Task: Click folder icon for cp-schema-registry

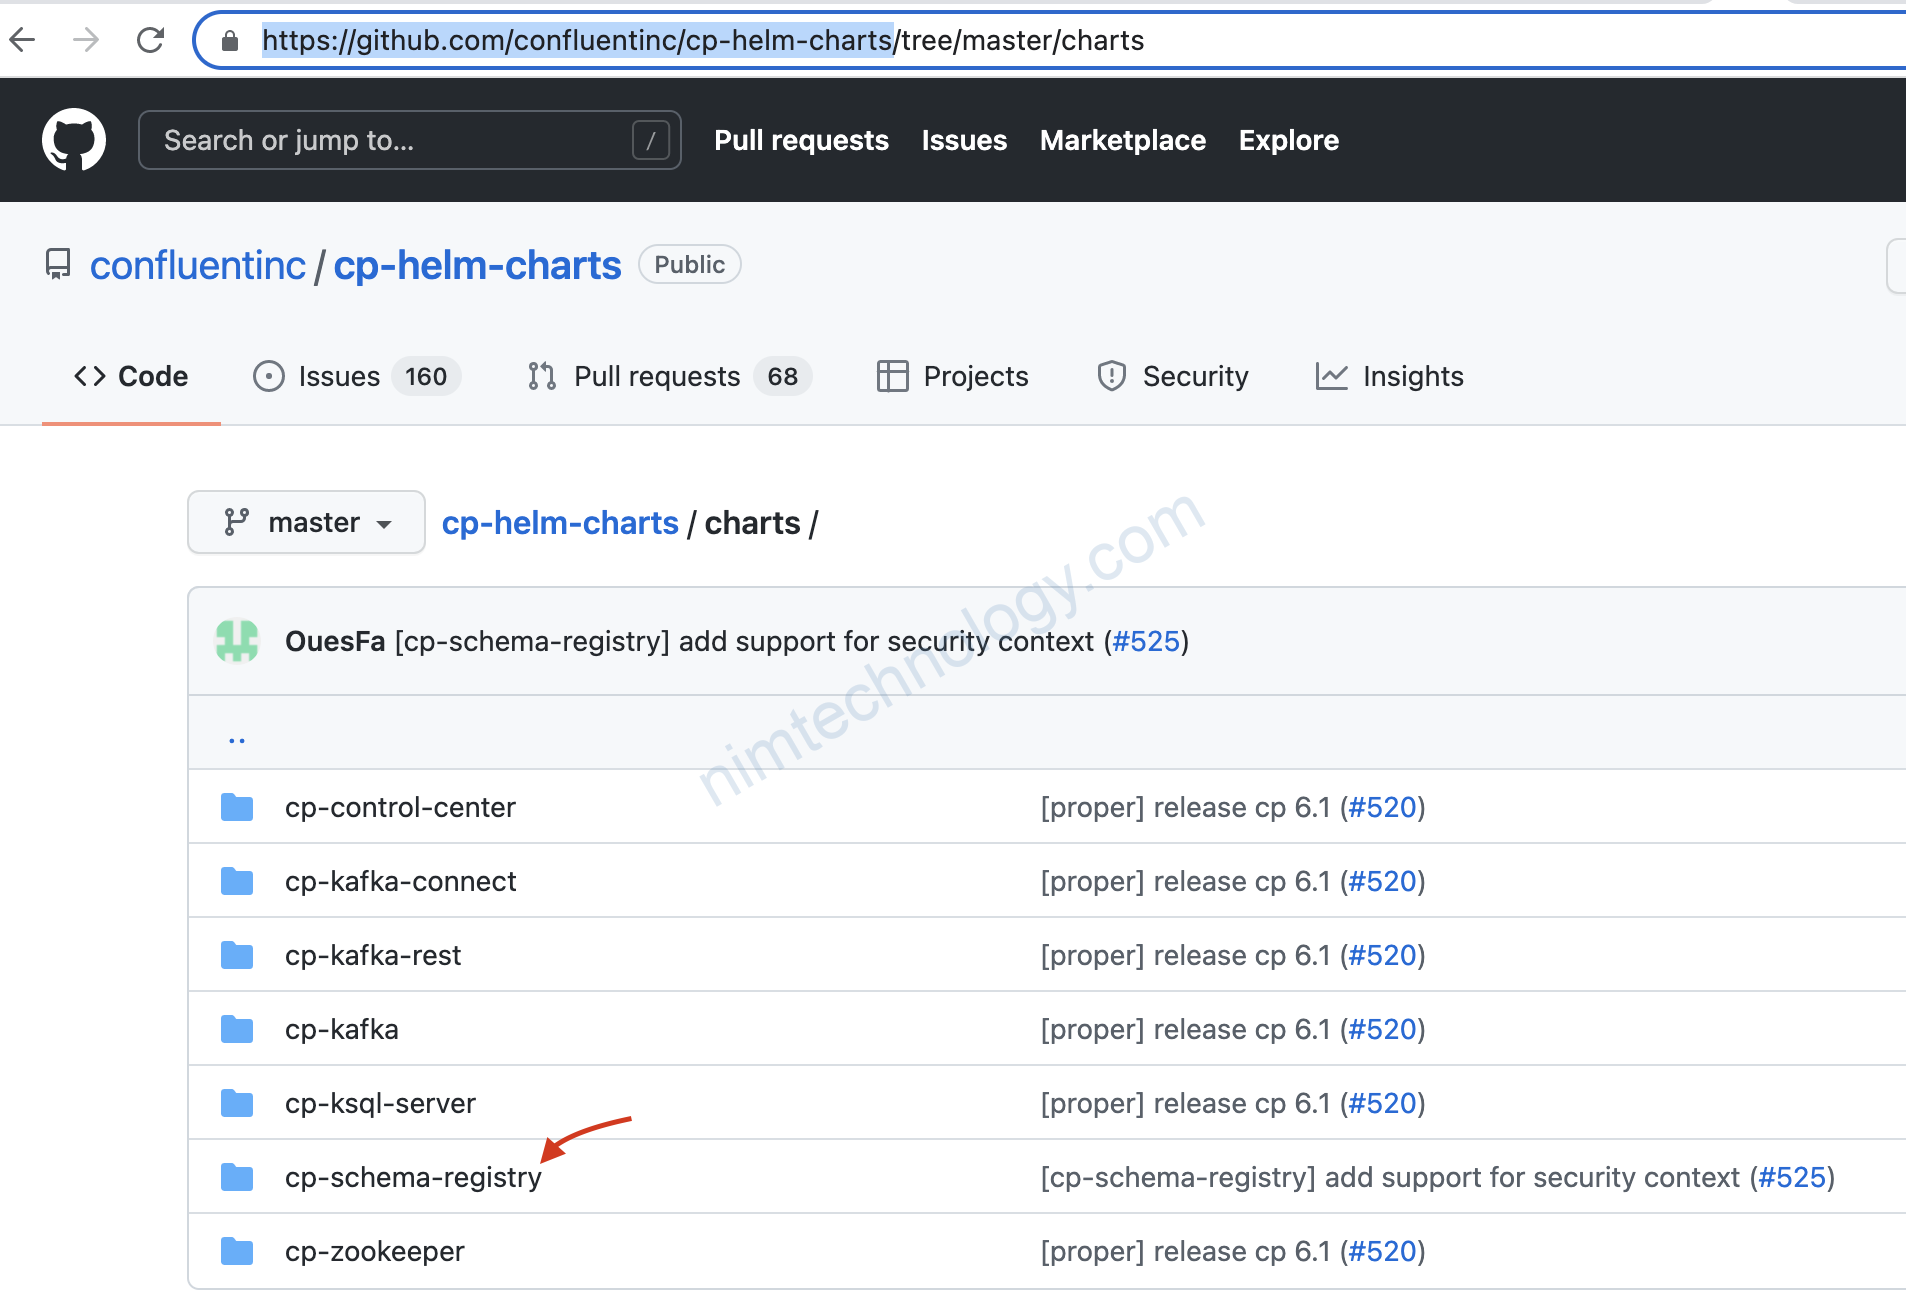Action: pyautogui.click(x=237, y=1177)
